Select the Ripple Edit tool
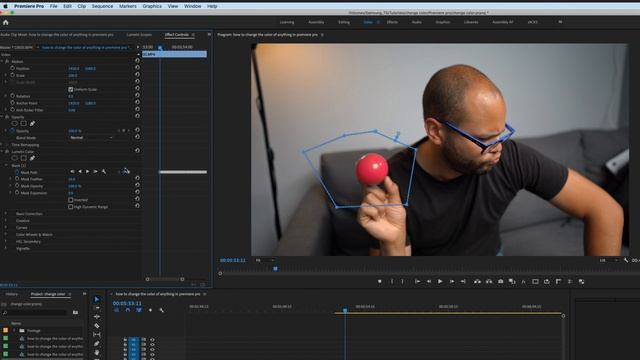This screenshot has width=640, height=360. [x=97, y=317]
